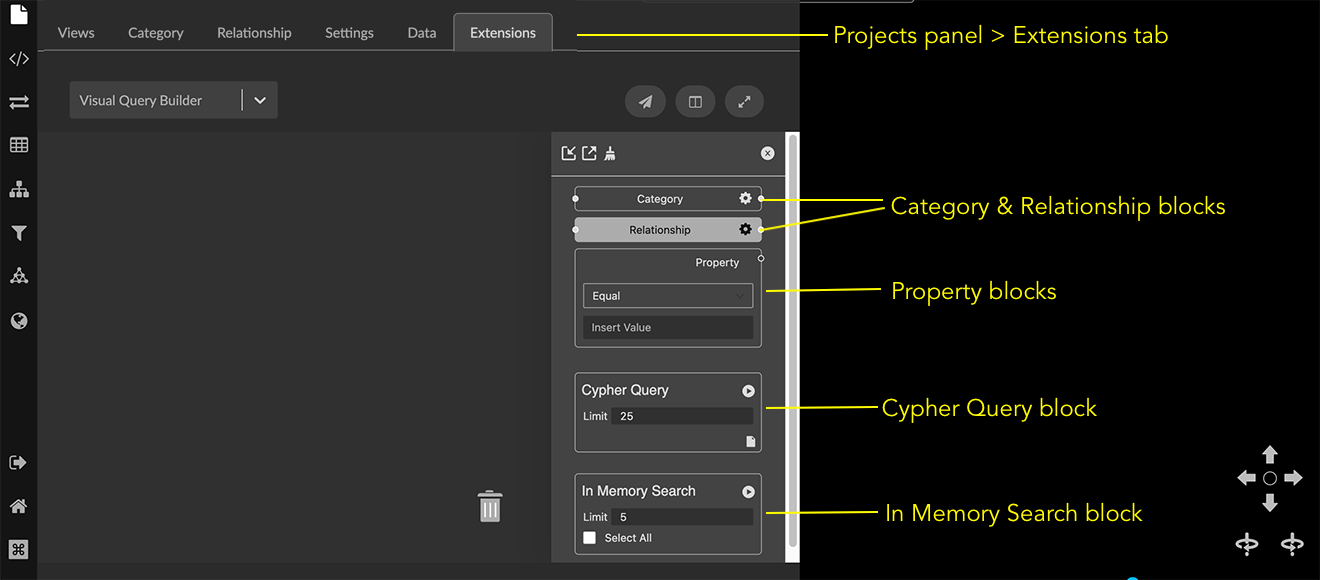Open the globe icon in left sidebar

tap(18, 321)
